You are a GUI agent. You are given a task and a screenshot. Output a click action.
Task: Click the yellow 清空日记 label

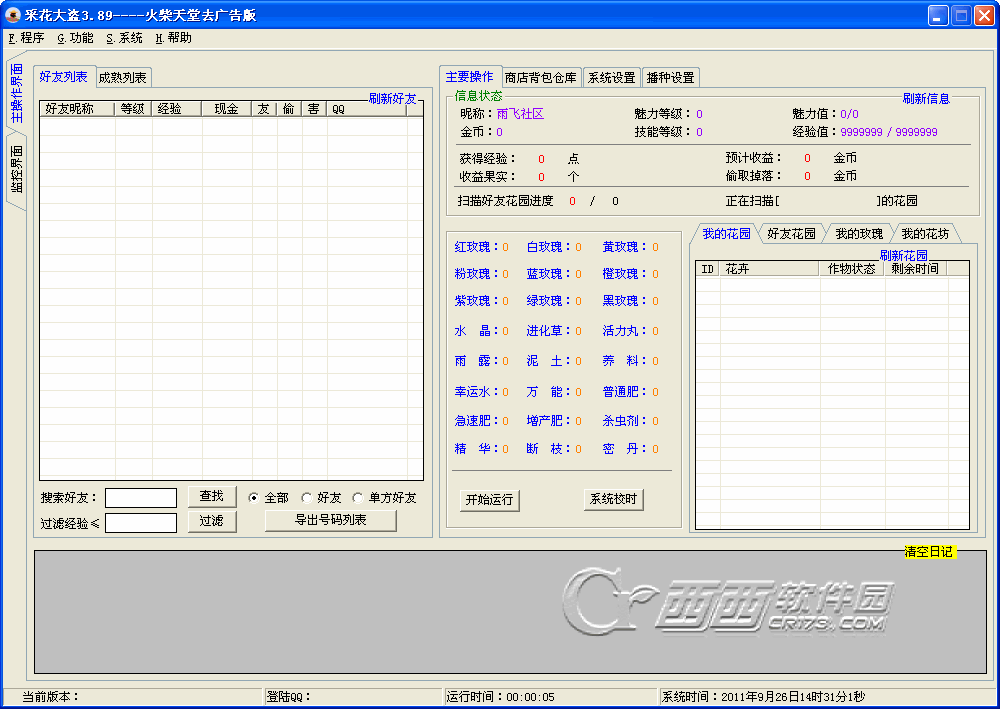coord(929,552)
